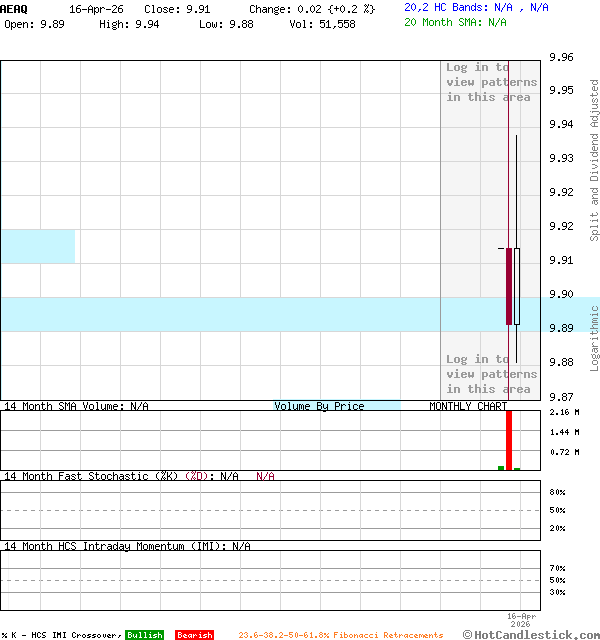Click the HotCandlestick.com copyright link
Image resolution: width=600 pixels, height=640 pixels.
coord(532,634)
